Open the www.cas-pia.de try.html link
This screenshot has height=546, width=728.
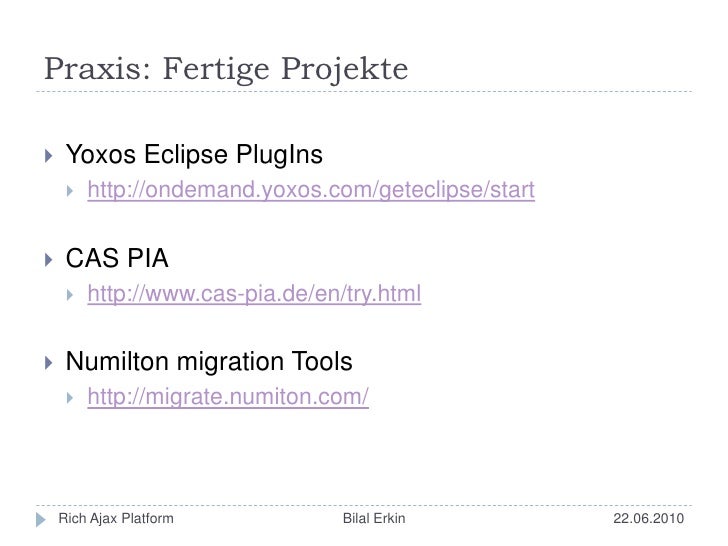(x=254, y=294)
